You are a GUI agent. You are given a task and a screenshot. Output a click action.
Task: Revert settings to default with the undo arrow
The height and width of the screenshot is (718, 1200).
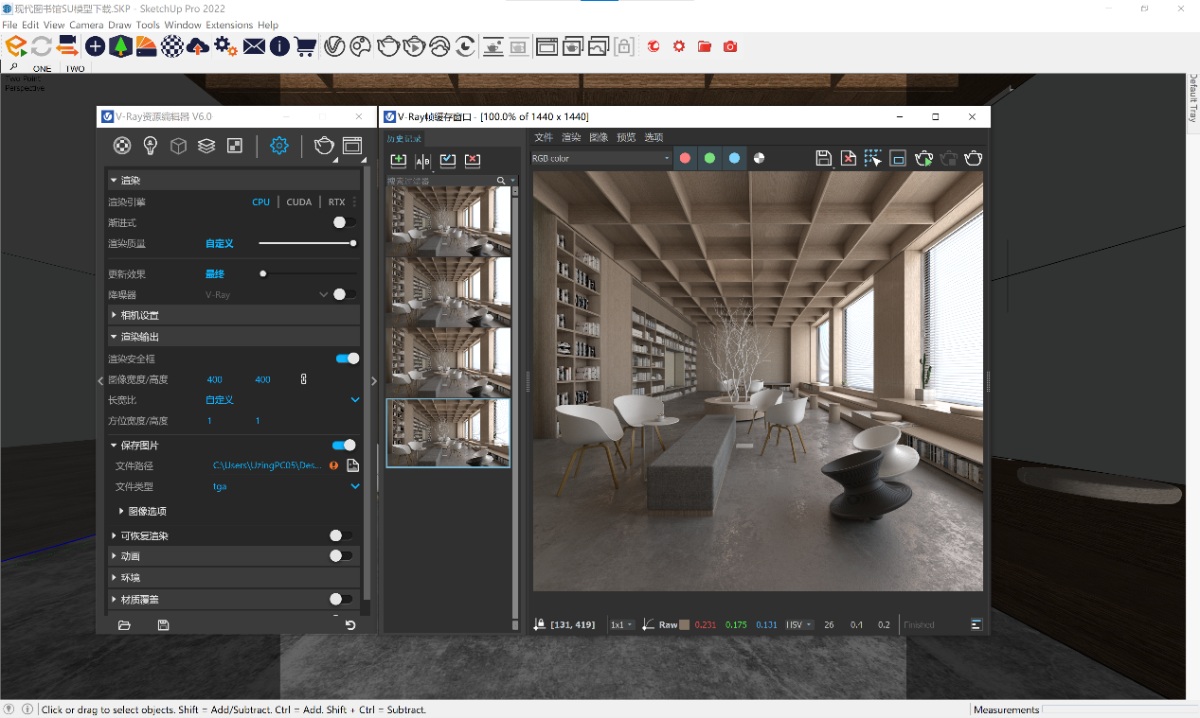pos(350,625)
